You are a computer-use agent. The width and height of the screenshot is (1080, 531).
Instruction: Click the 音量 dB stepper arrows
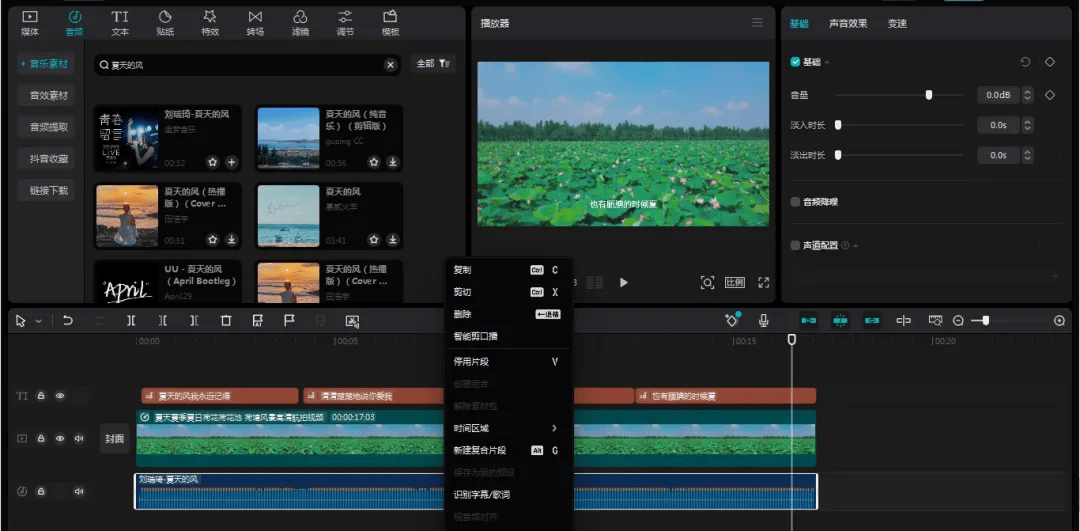1028,95
